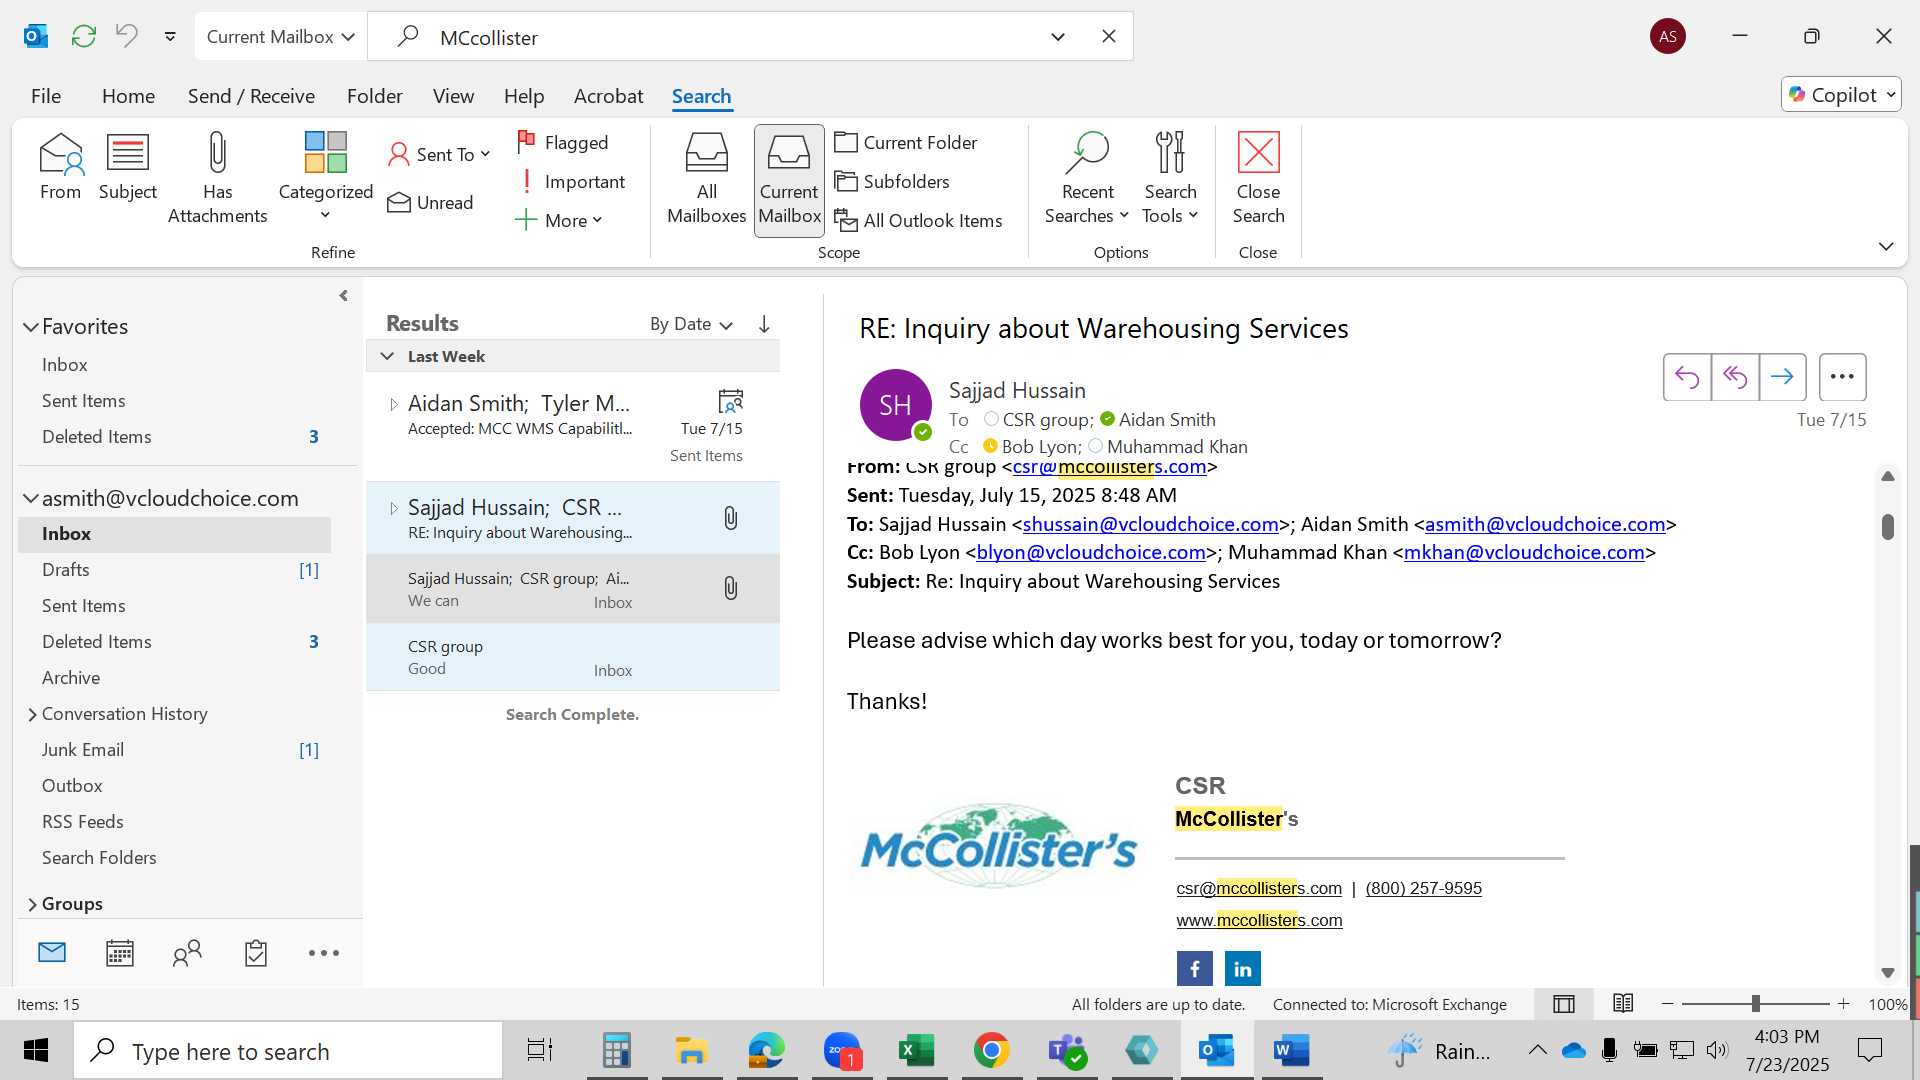Open www.mccollisters.com link
Image resolution: width=1920 pixels, height=1080 pixels.
coord(1259,920)
